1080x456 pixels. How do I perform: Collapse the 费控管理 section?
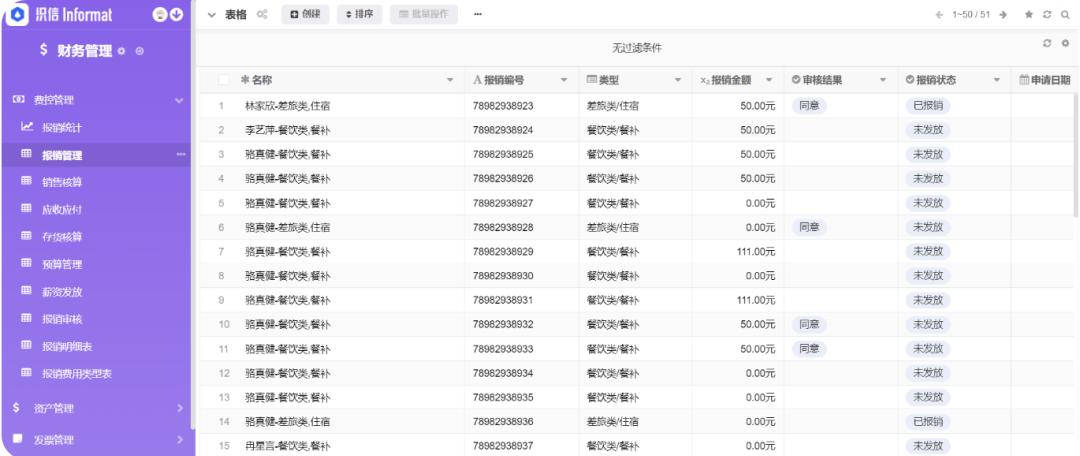point(179,101)
